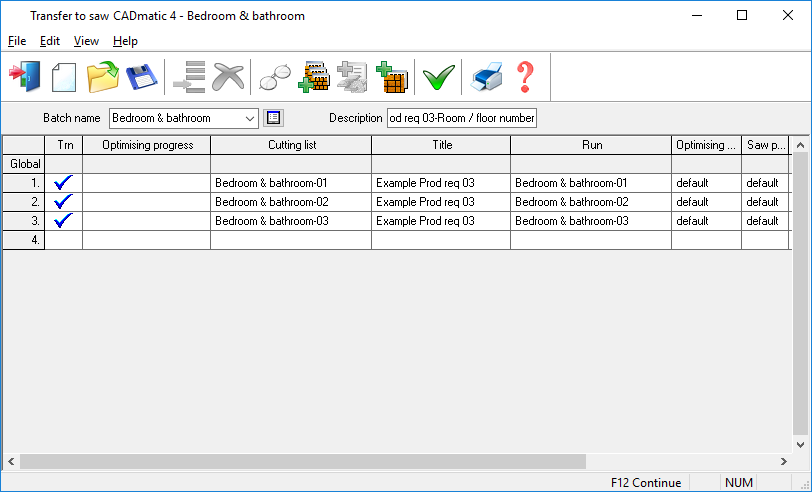The image size is (812, 492).
Task: Open the View menu
Action: click(x=86, y=41)
